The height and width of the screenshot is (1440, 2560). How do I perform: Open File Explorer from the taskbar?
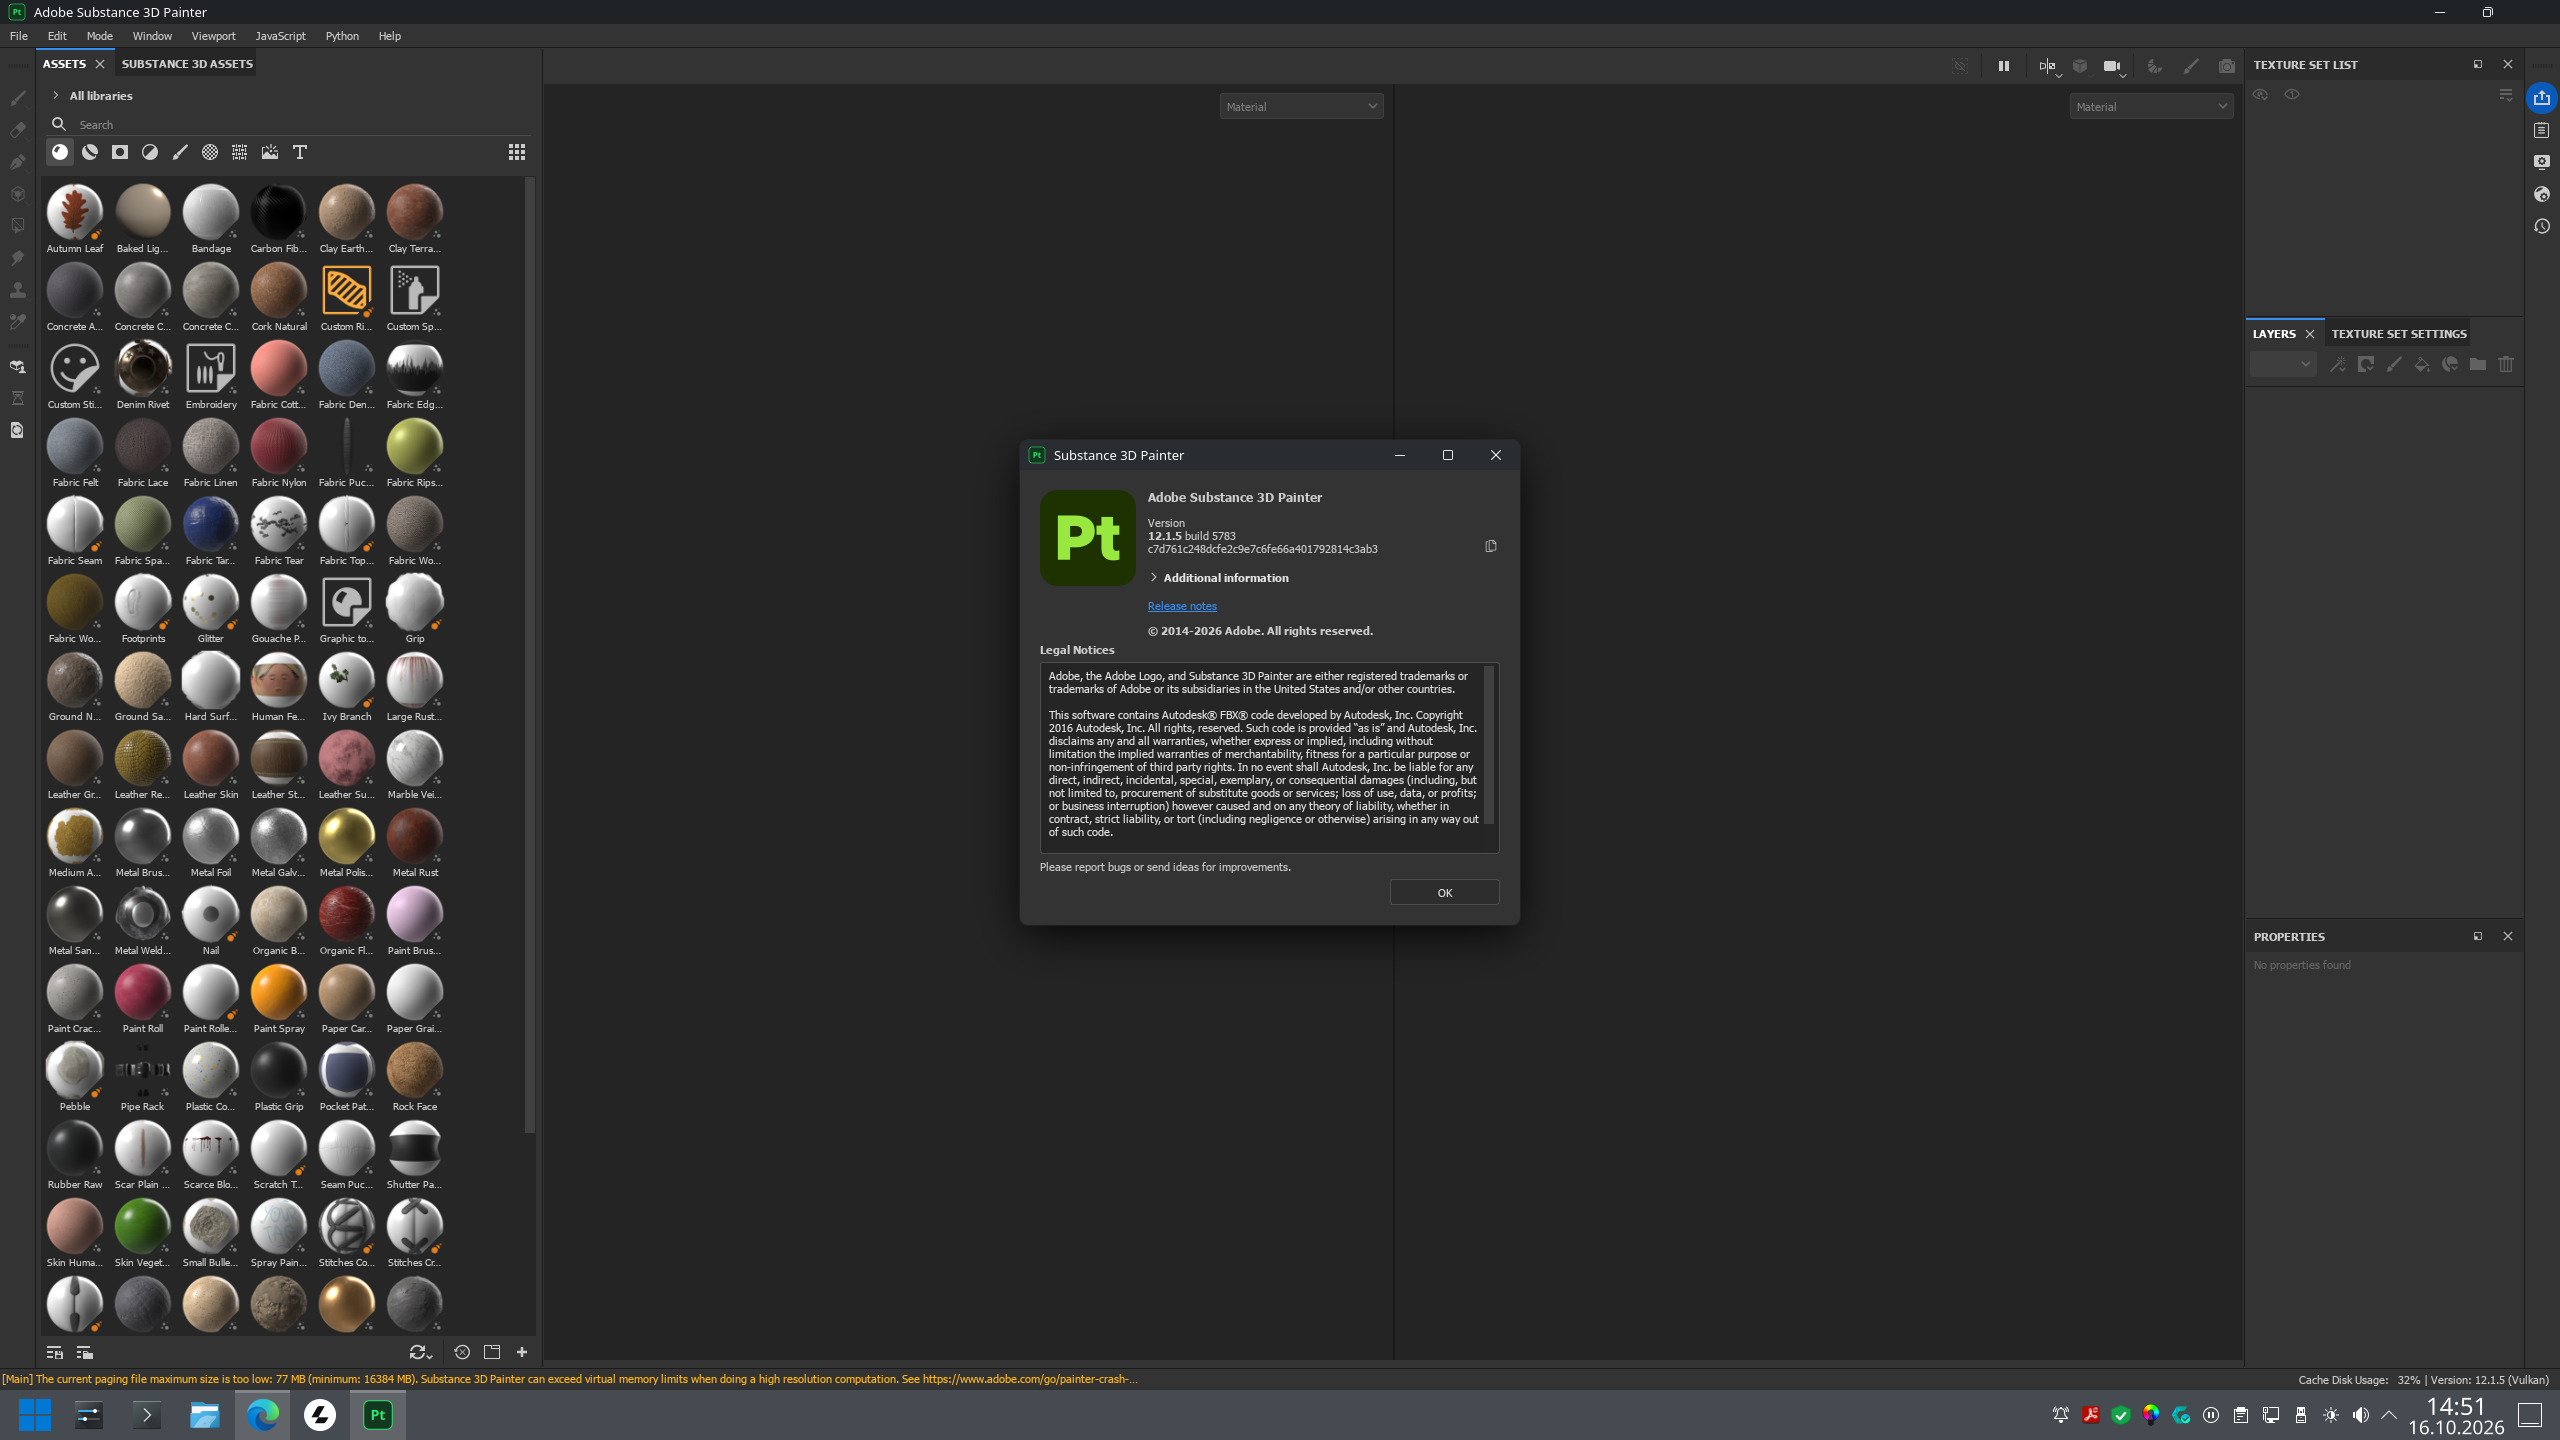[205, 1415]
